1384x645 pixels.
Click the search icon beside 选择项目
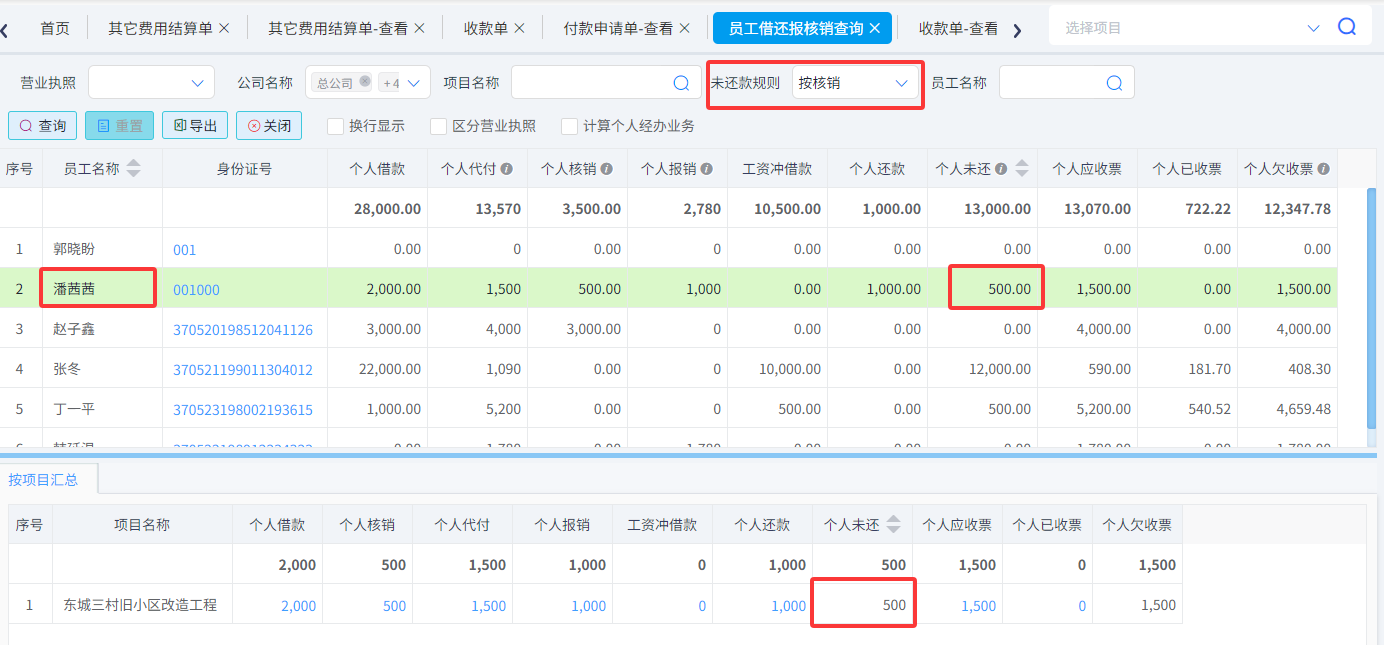pyautogui.click(x=1347, y=27)
